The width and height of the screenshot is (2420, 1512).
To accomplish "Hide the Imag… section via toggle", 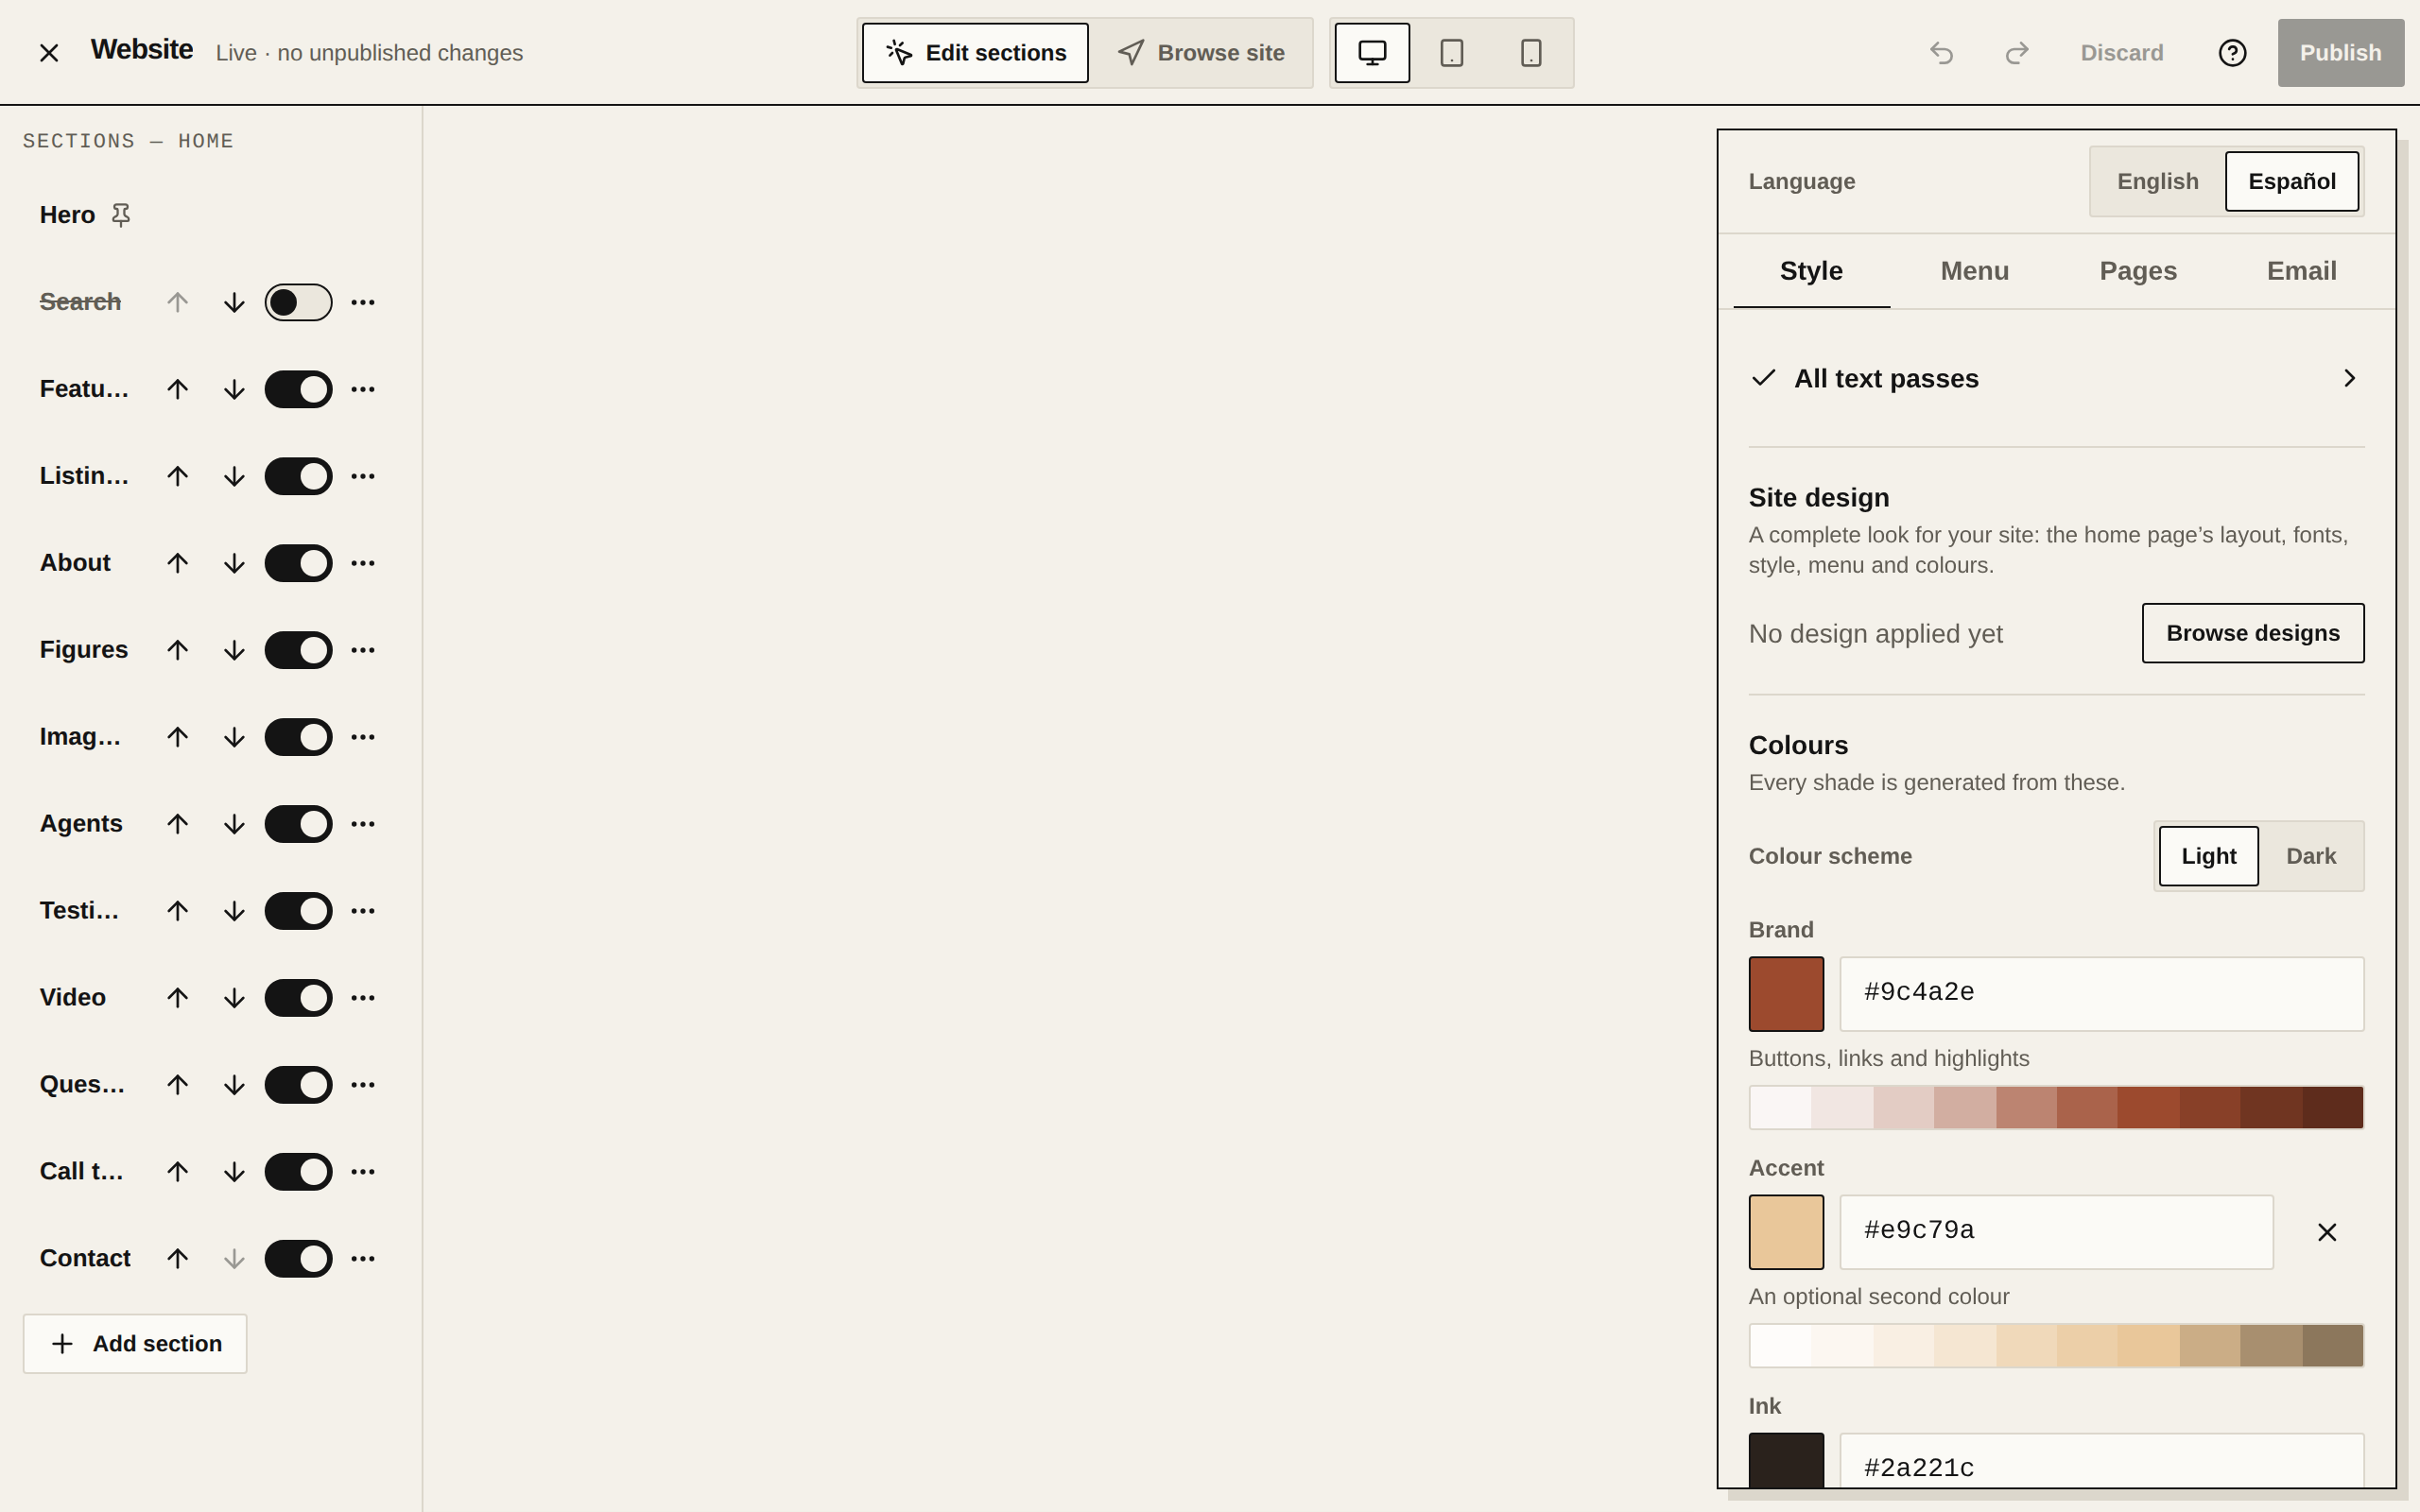I will (298, 737).
